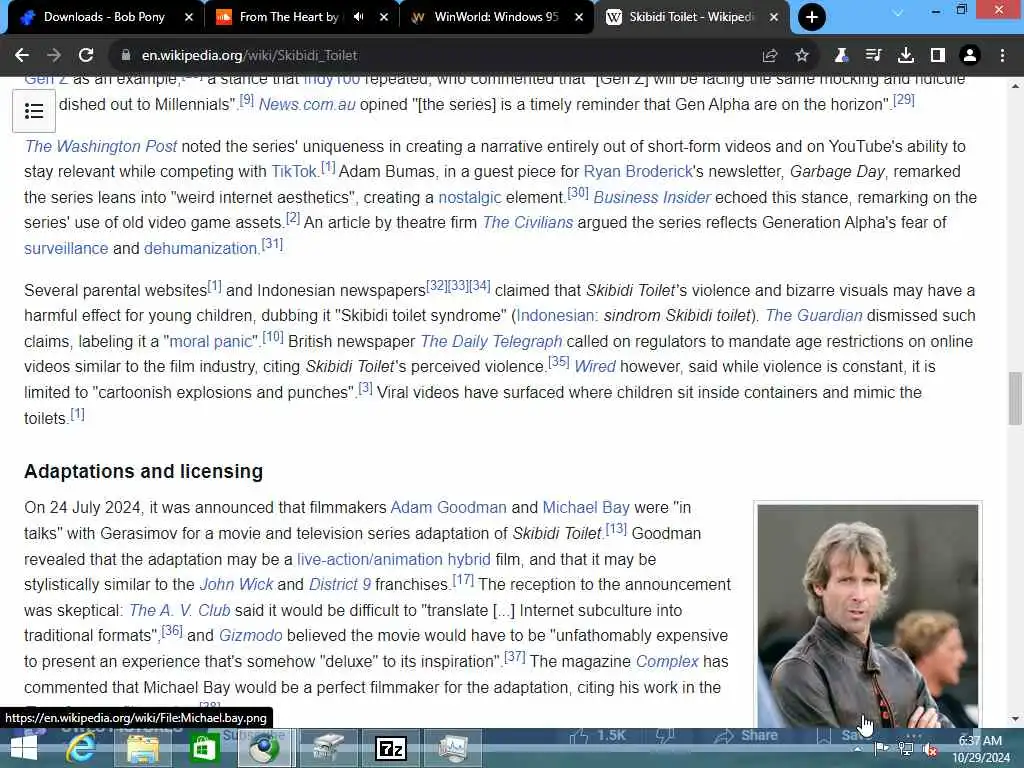Open the Business Insider link

tap(652, 197)
